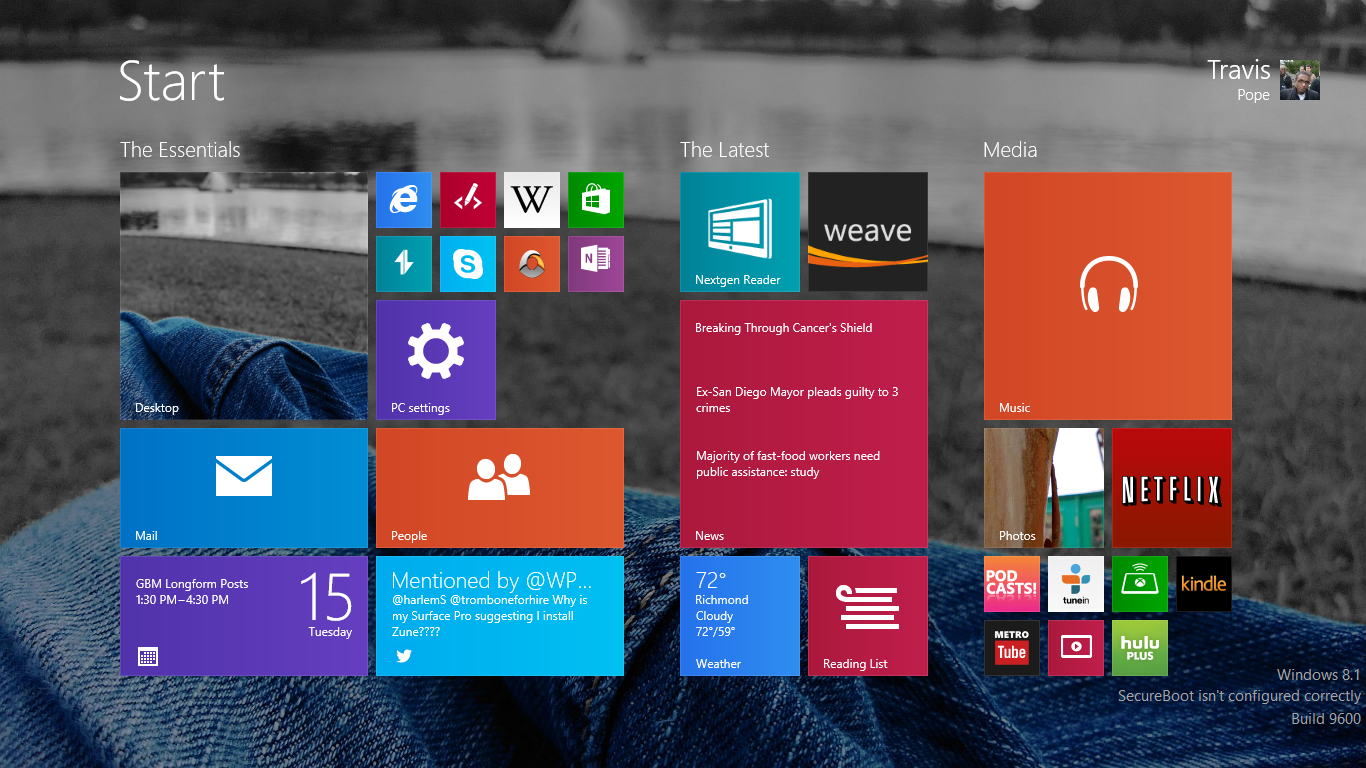Open the Mail tile

(x=244, y=488)
